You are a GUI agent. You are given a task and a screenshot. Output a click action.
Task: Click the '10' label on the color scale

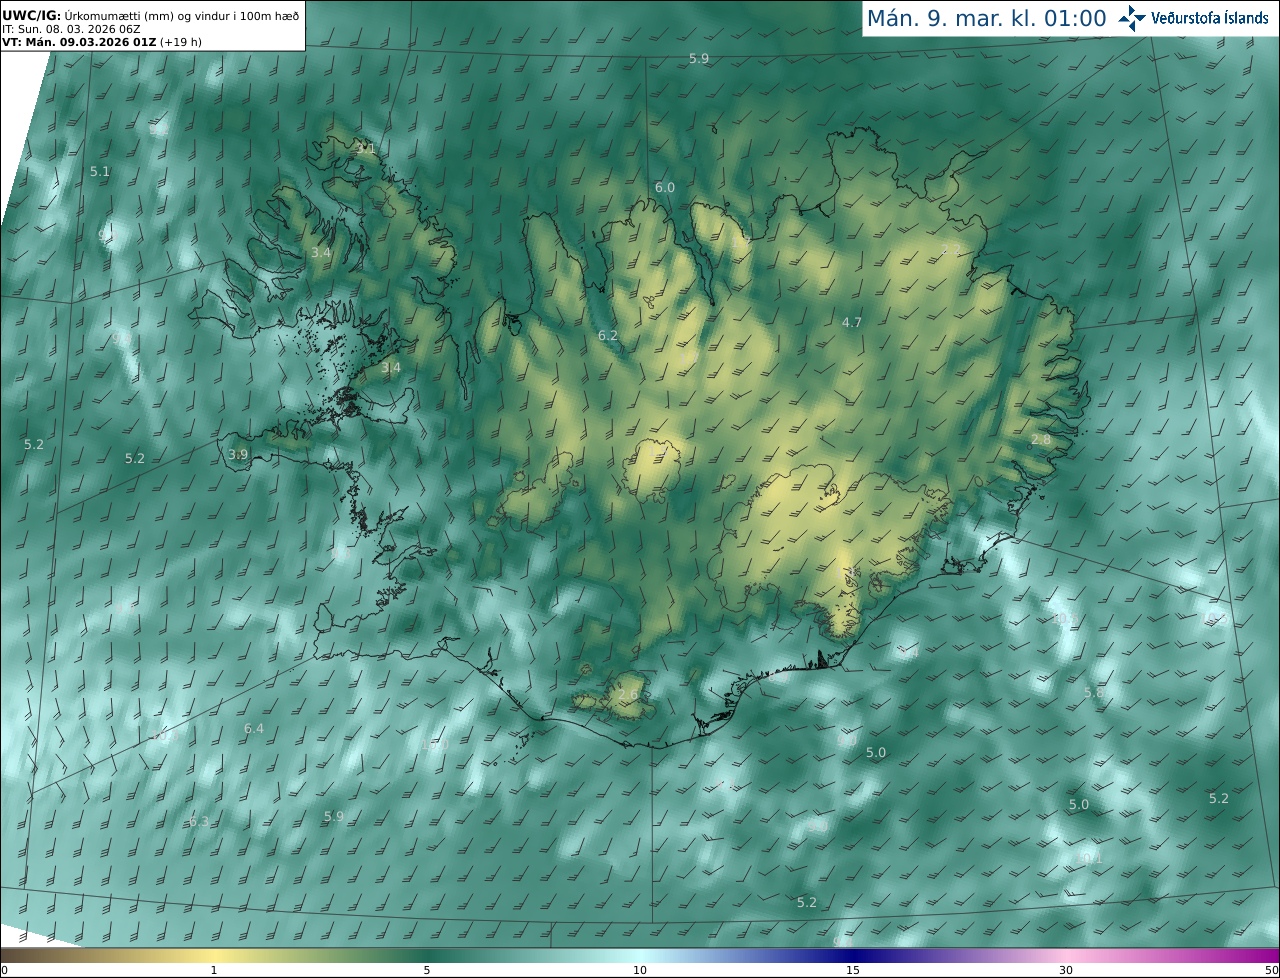(x=640, y=970)
